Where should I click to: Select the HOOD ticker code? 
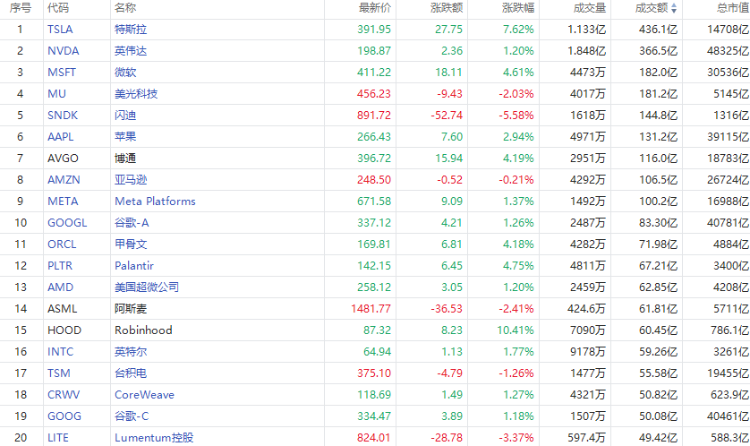64,330
